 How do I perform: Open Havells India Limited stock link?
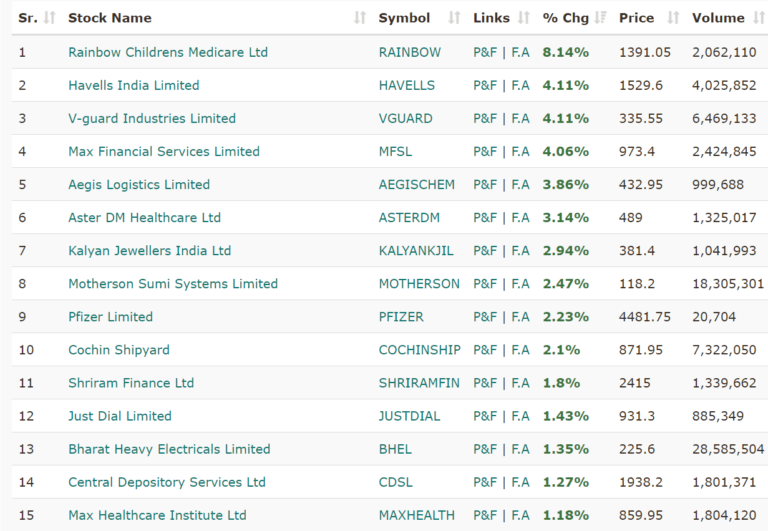[133, 85]
